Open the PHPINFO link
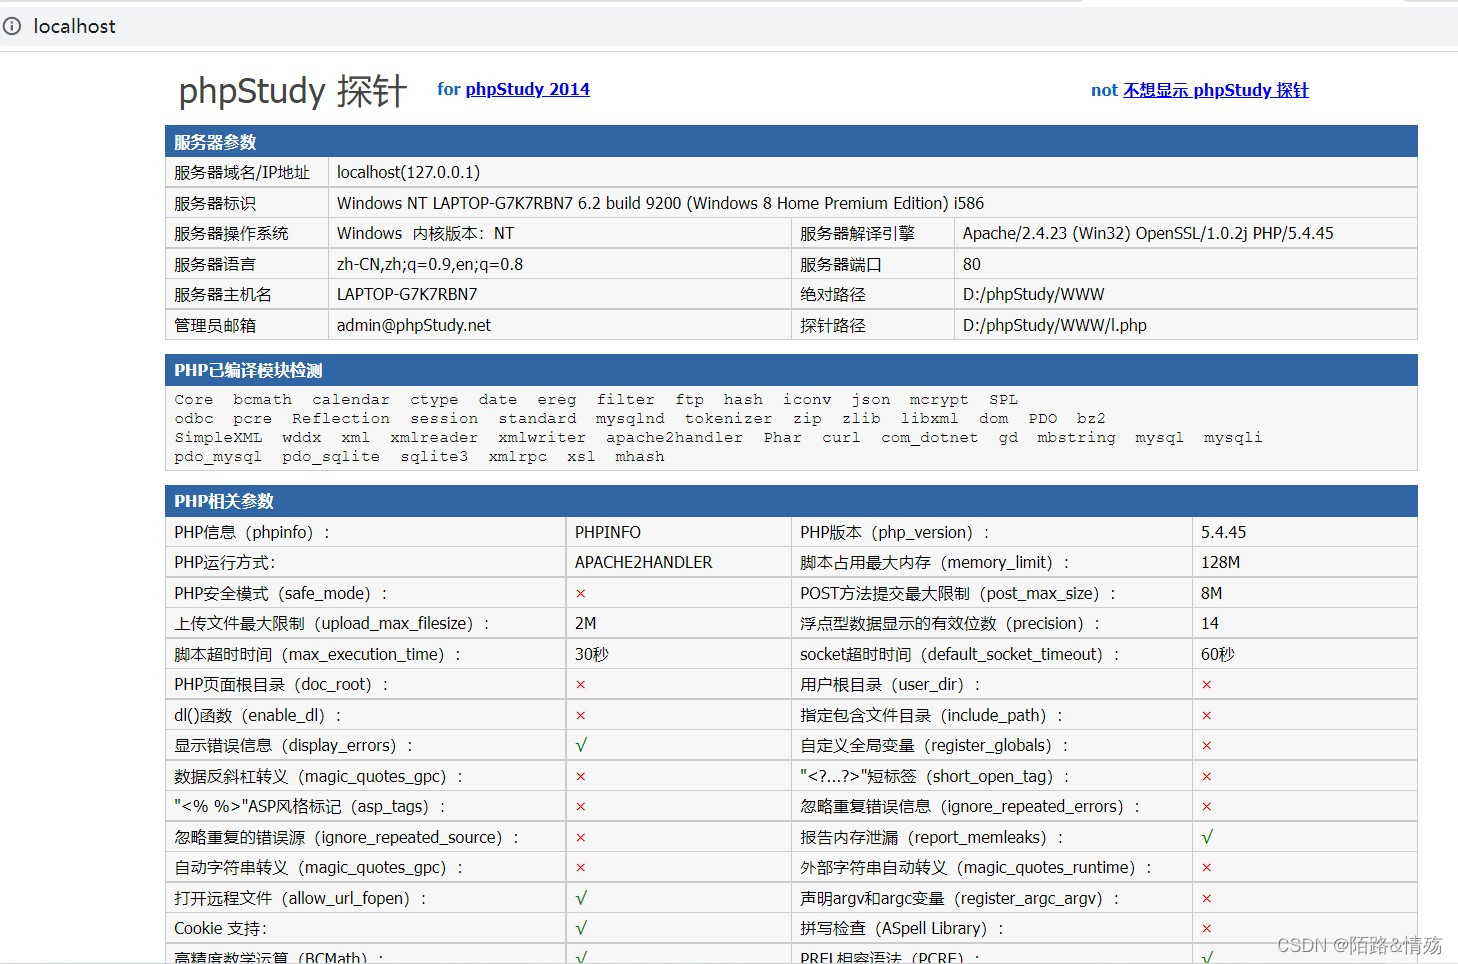This screenshot has width=1458, height=964. (x=607, y=533)
